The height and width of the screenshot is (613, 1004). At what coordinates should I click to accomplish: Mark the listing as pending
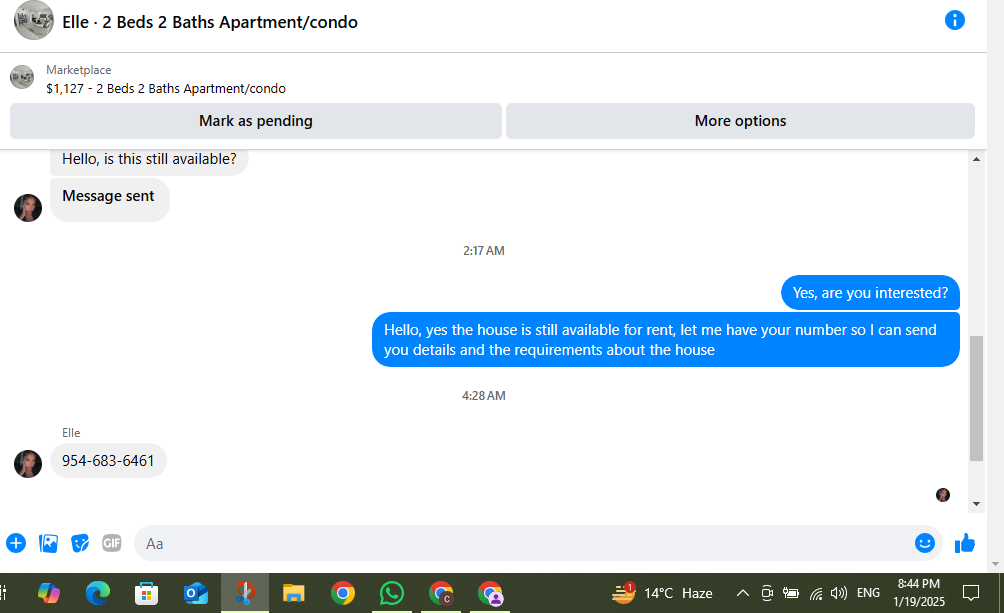(255, 121)
